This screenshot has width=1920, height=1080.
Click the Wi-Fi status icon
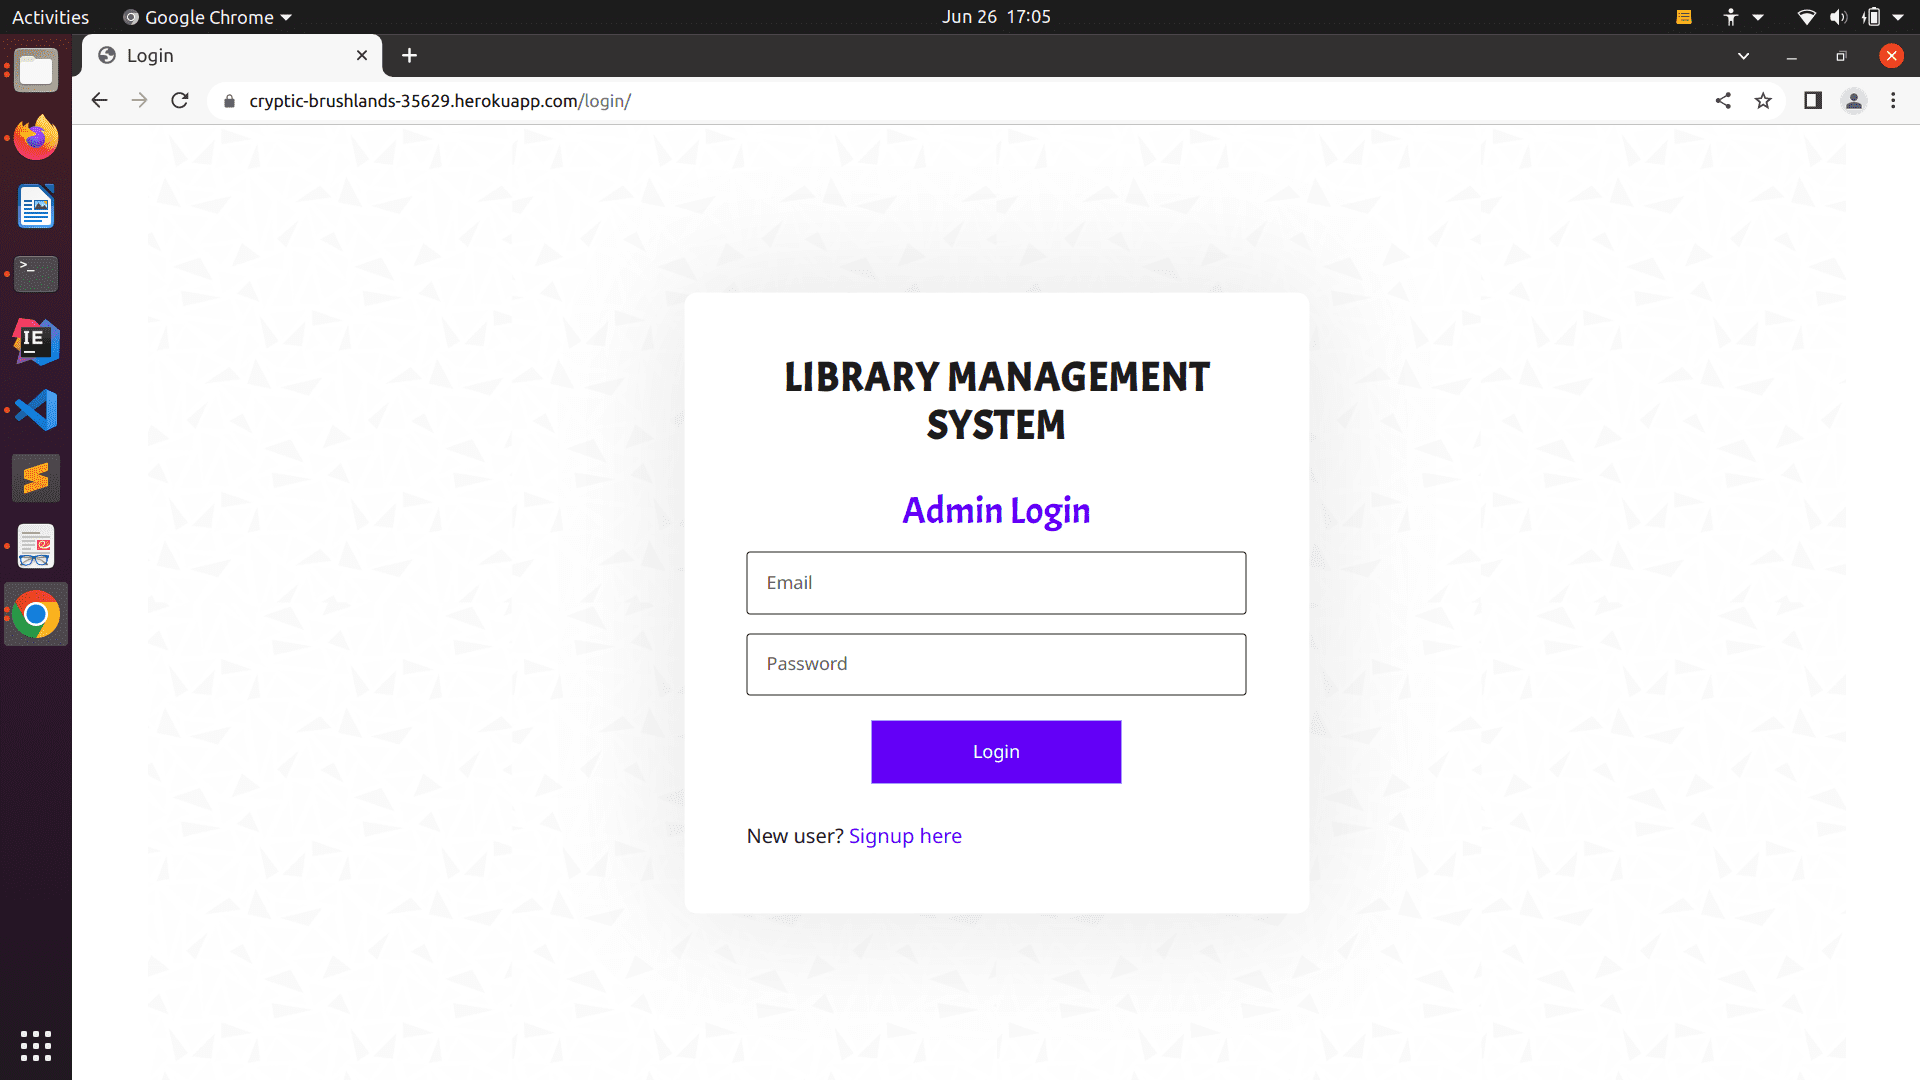1806,17
